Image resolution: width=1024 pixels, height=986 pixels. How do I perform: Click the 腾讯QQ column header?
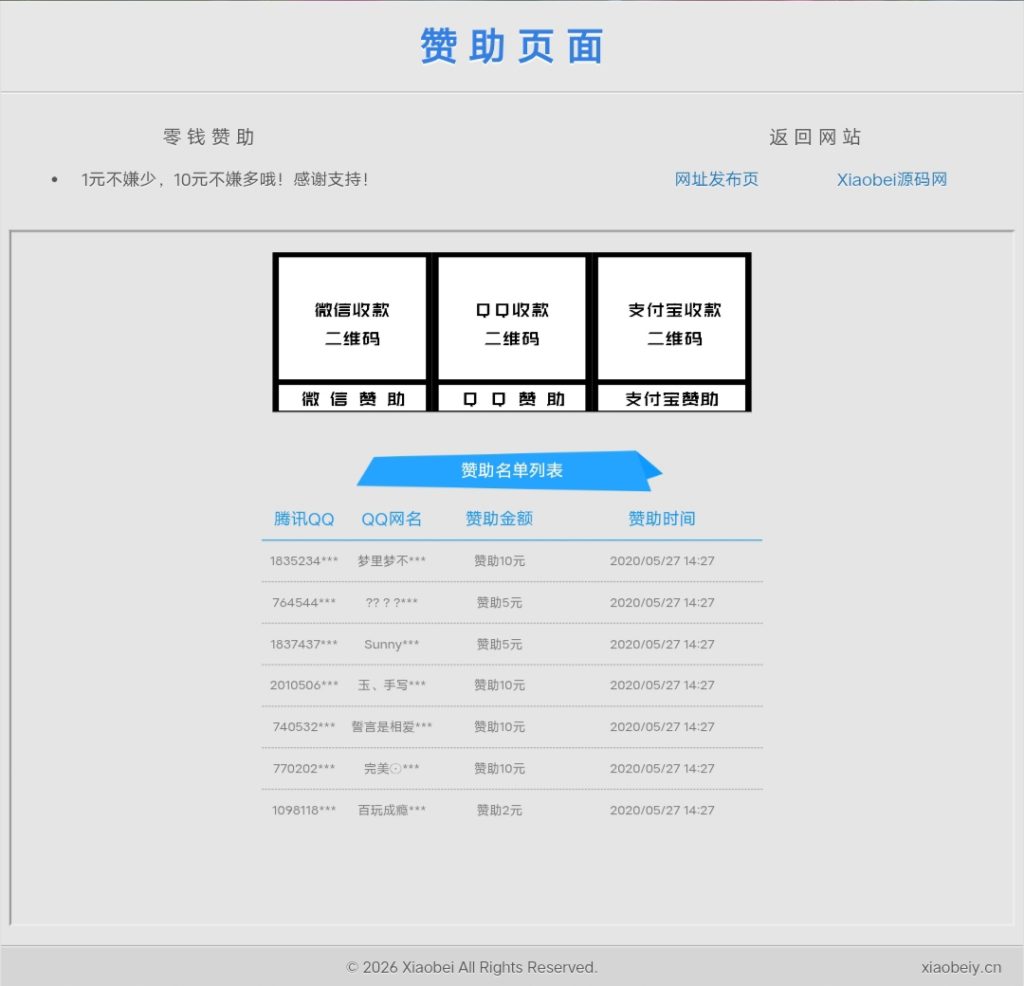coord(304,519)
